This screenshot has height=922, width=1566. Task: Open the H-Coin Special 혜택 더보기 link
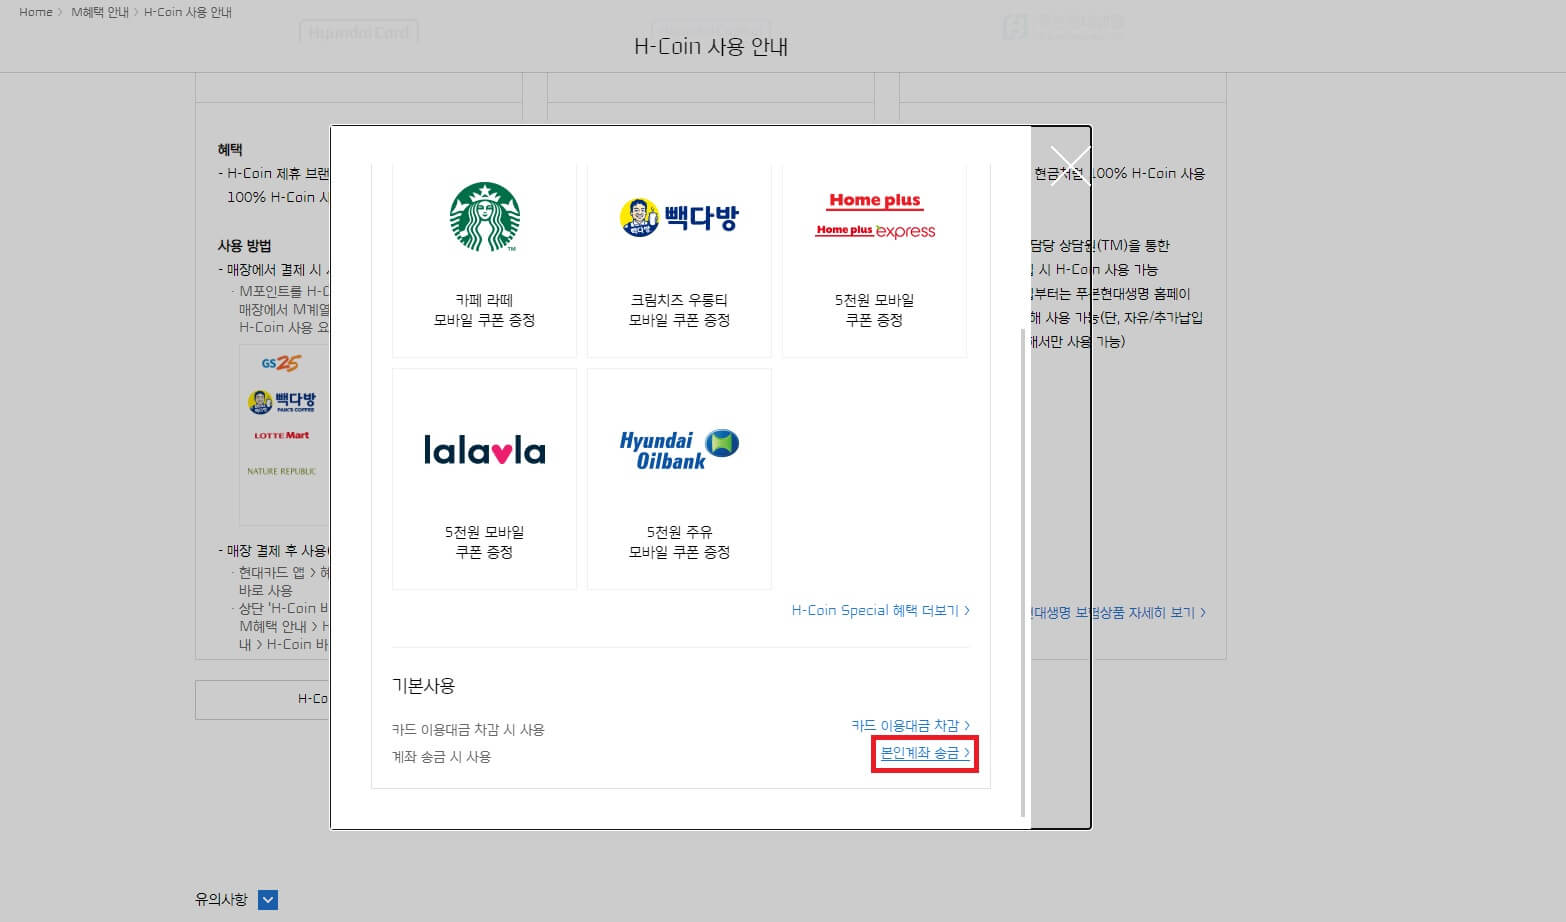pos(880,610)
